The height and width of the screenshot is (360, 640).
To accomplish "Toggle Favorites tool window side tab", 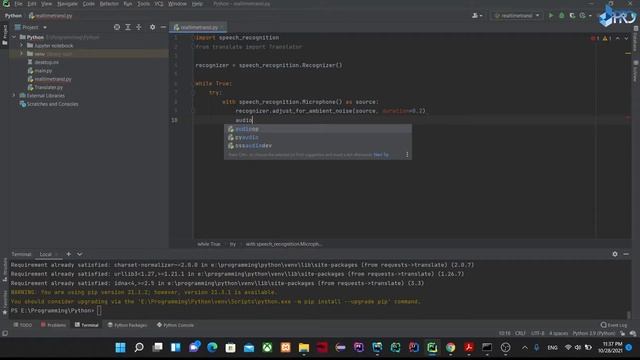I will (5, 303).
